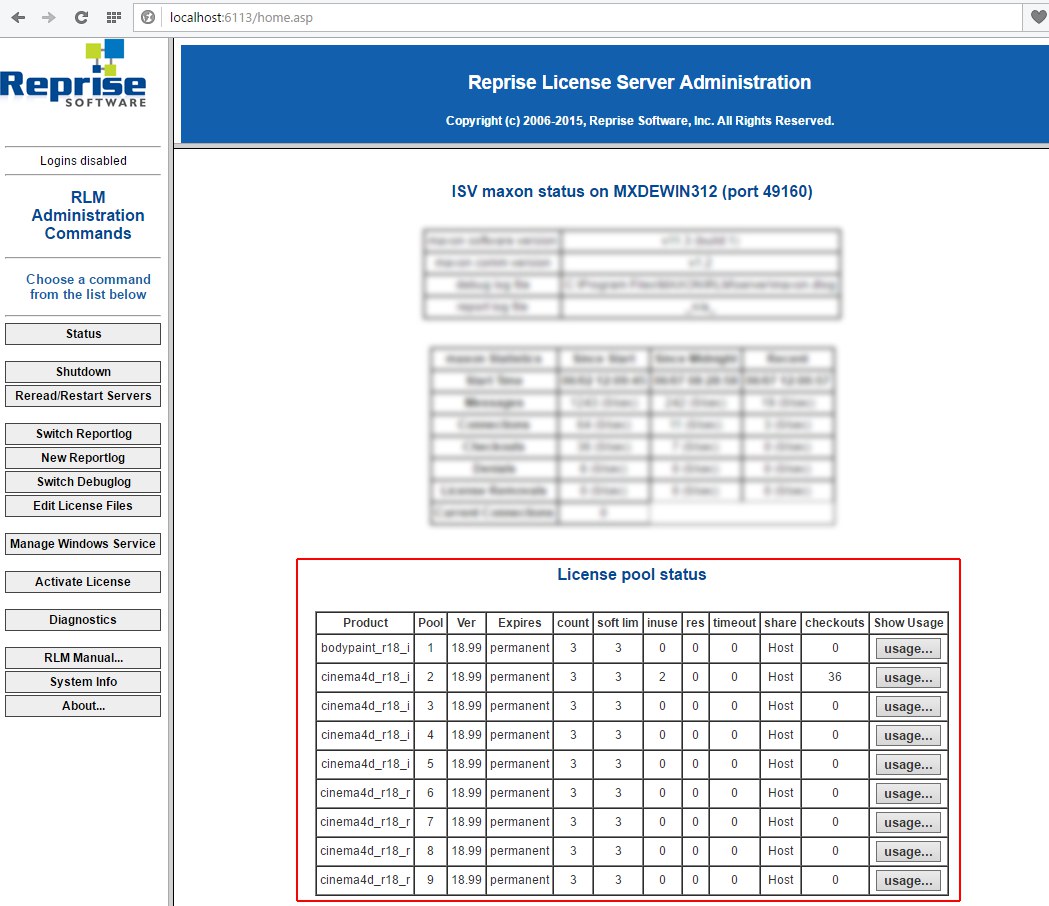
Task: Click the address bar showing localhost:6113
Action: 580,18
